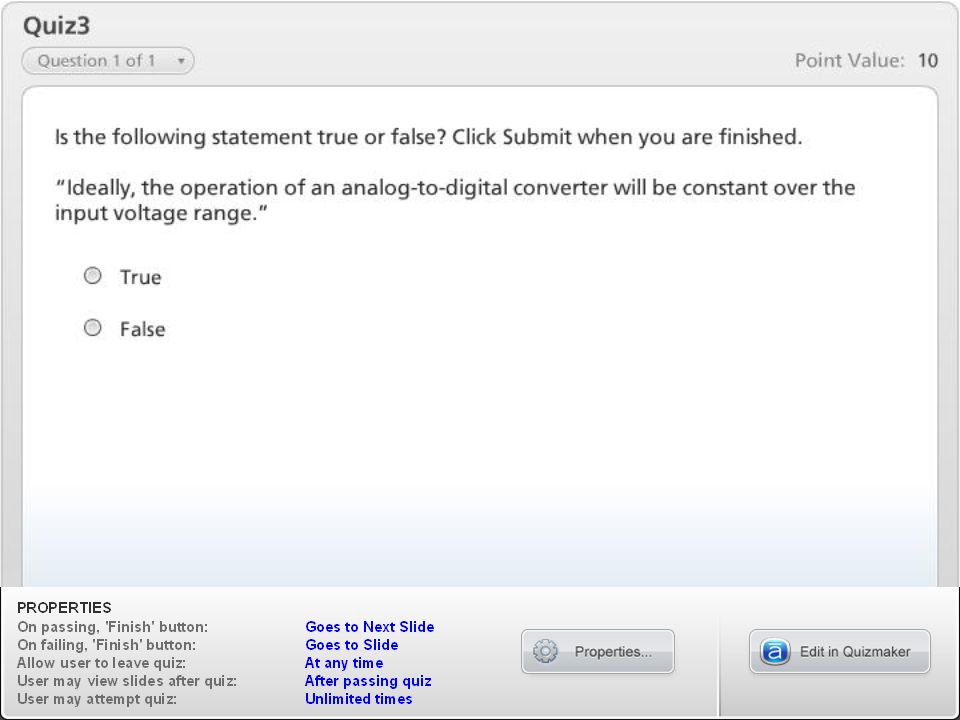Click the After passing quiz link
Viewport: 960px width, 720px height.
[368, 681]
